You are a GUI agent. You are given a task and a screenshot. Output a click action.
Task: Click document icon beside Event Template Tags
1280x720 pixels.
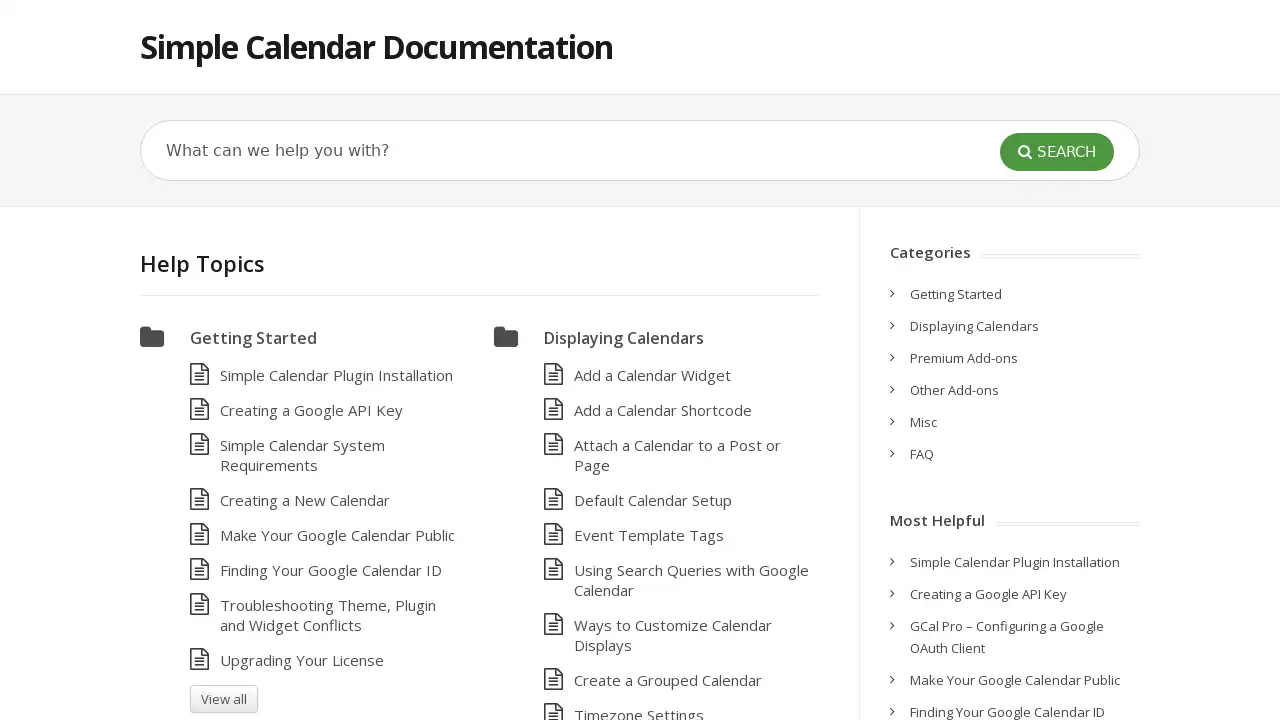[554, 534]
